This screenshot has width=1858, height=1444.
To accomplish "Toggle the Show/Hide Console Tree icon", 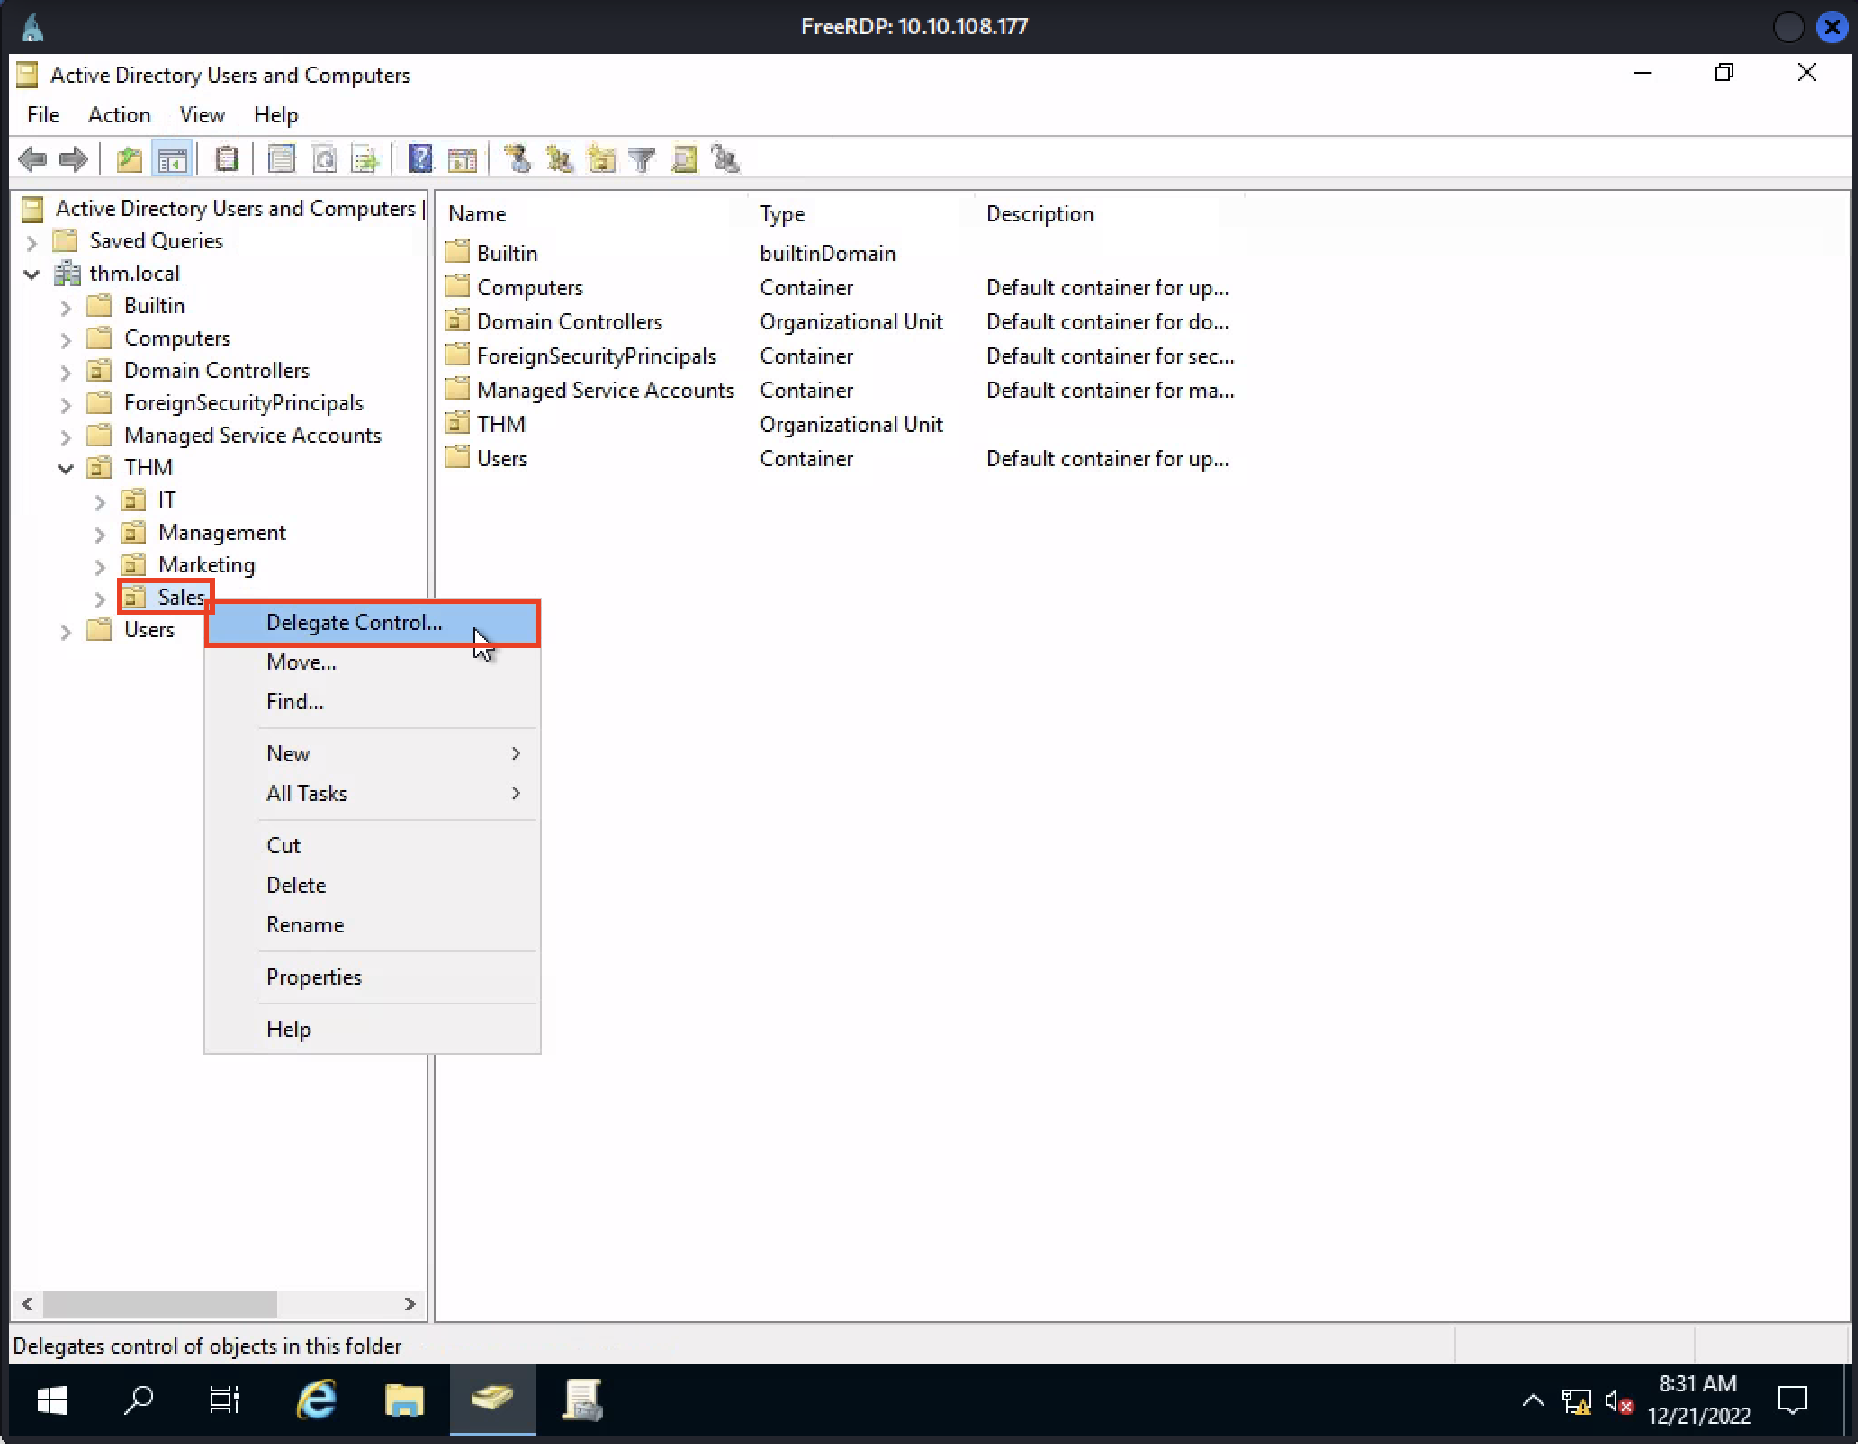I will click(x=172, y=159).
